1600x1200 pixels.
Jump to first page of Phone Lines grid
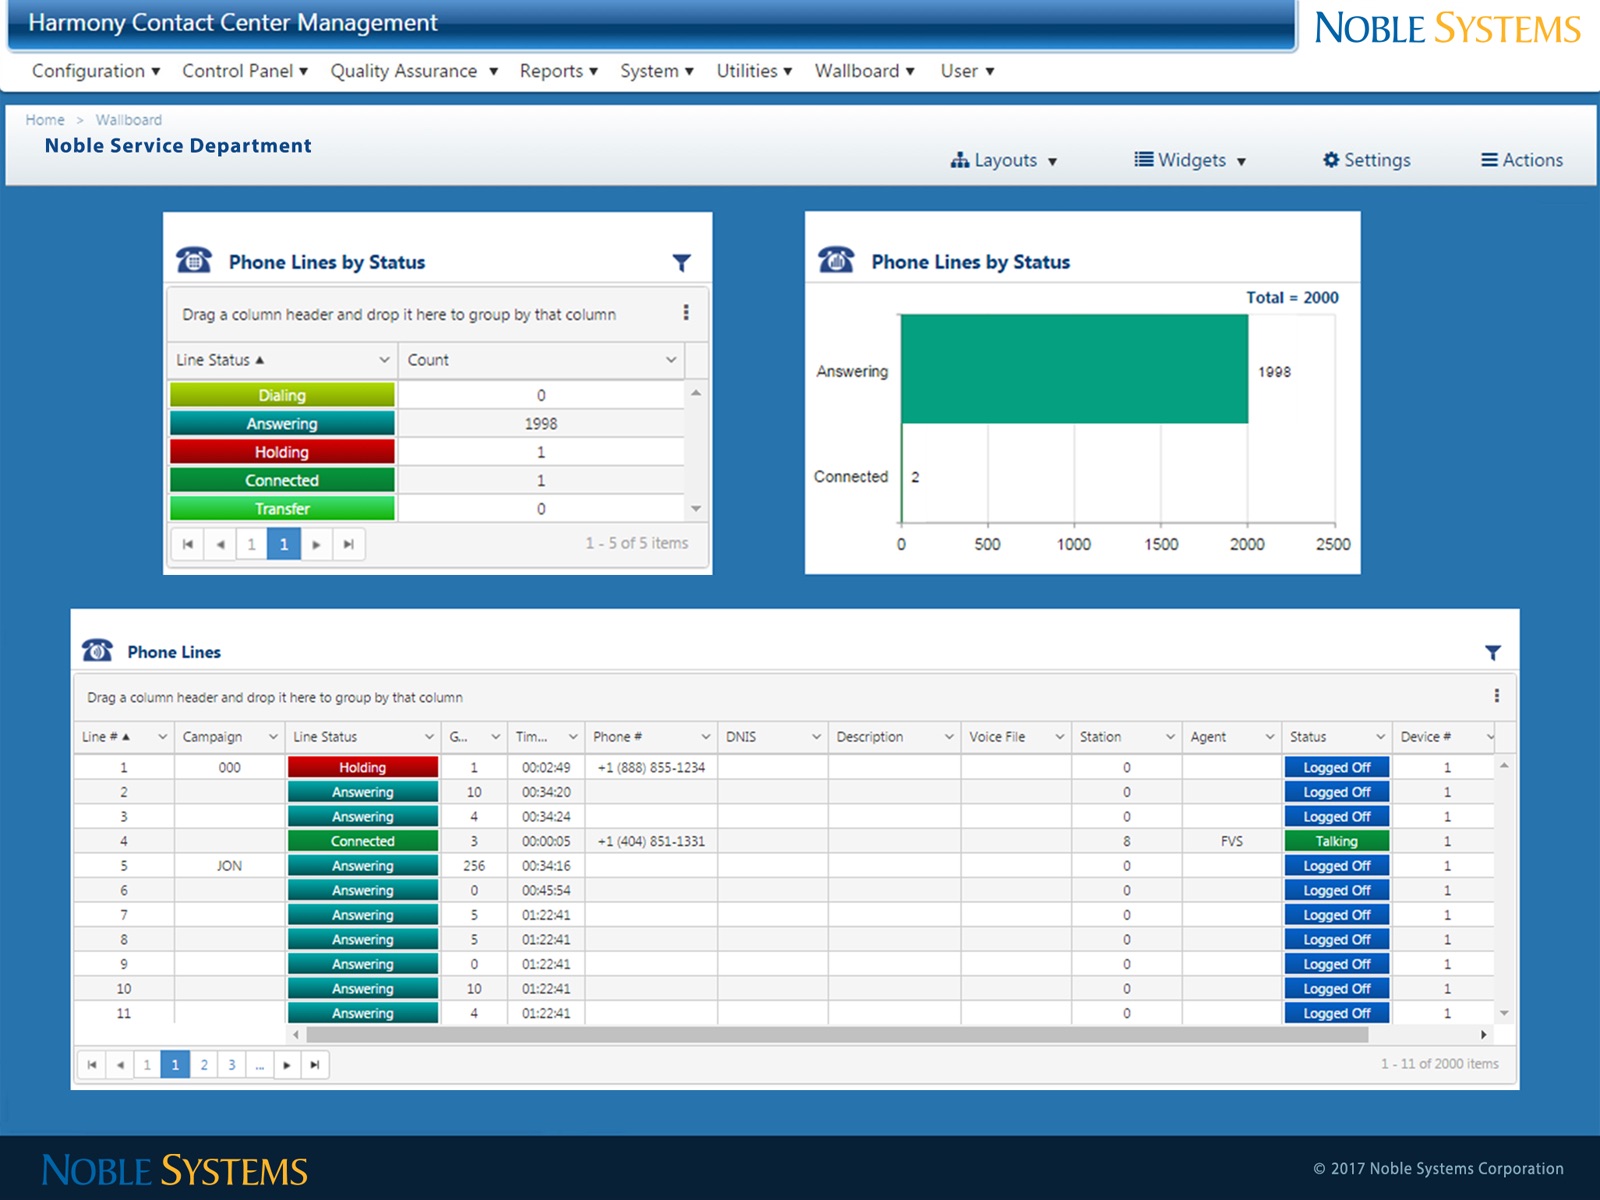click(92, 1065)
